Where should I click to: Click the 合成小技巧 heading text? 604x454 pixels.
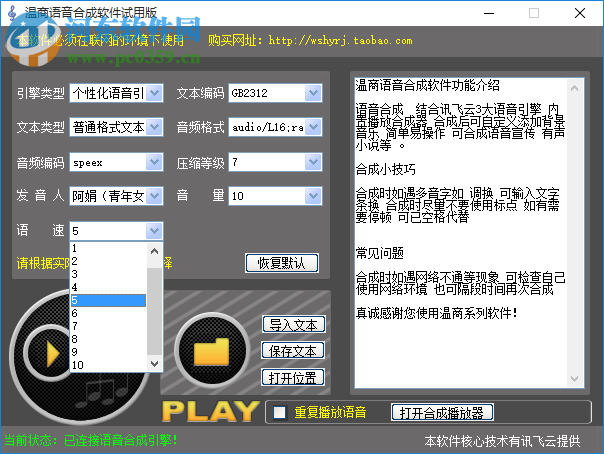coord(386,169)
